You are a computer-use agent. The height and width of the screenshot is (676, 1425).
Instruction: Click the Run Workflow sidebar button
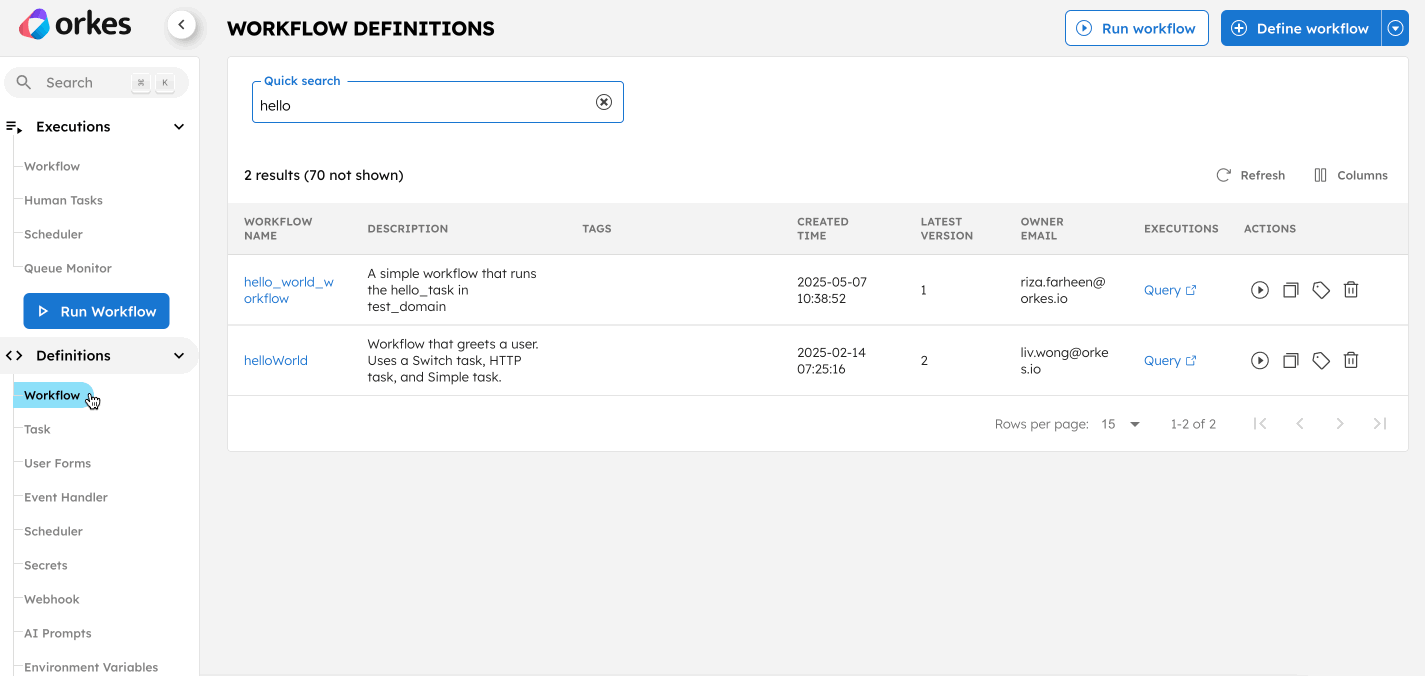[96, 311]
